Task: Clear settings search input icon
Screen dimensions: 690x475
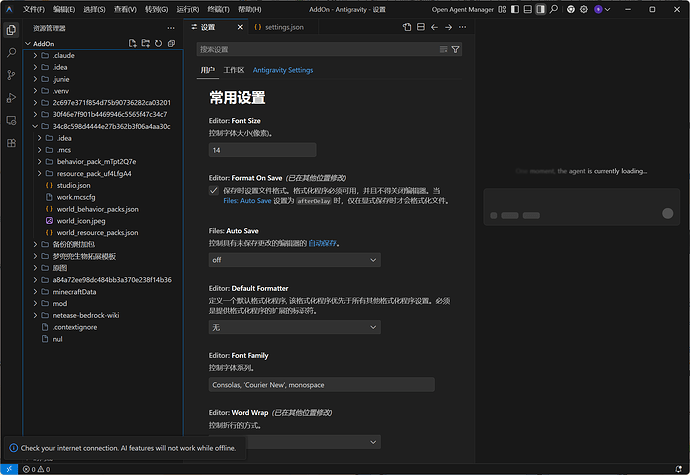Action: [x=444, y=49]
